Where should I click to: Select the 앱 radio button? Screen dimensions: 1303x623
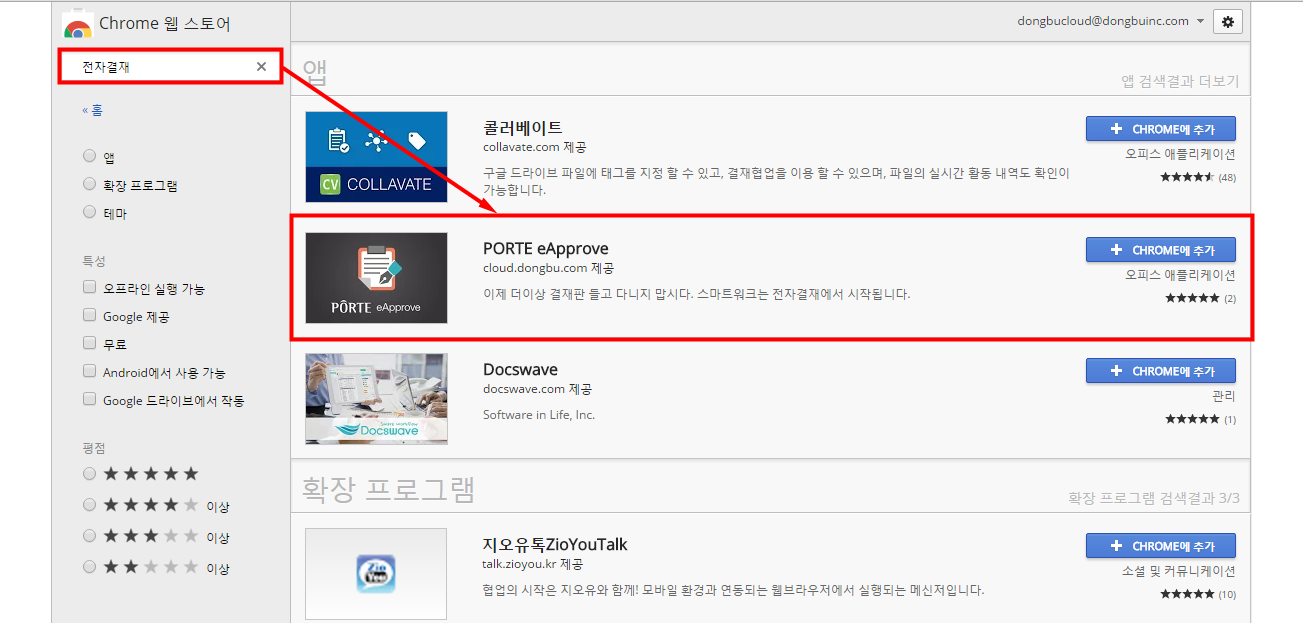point(90,156)
